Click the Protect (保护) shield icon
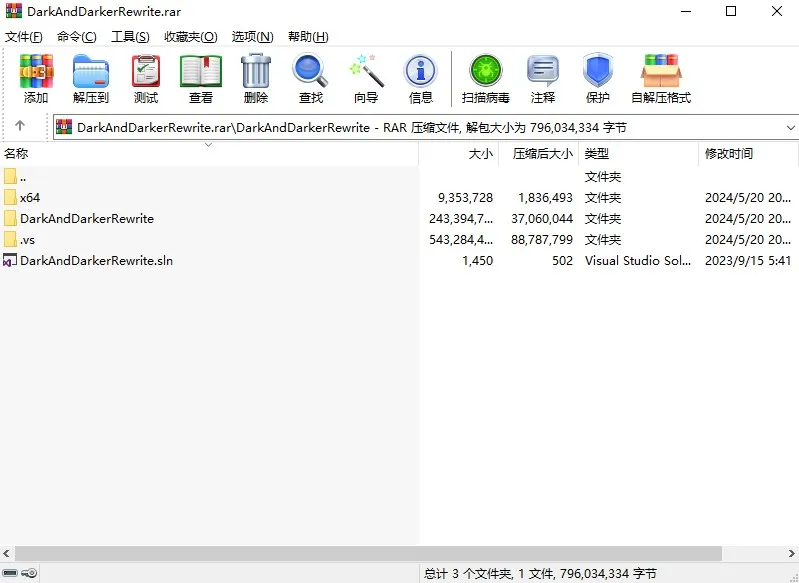The width and height of the screenshot is (799, 583). 598,71
